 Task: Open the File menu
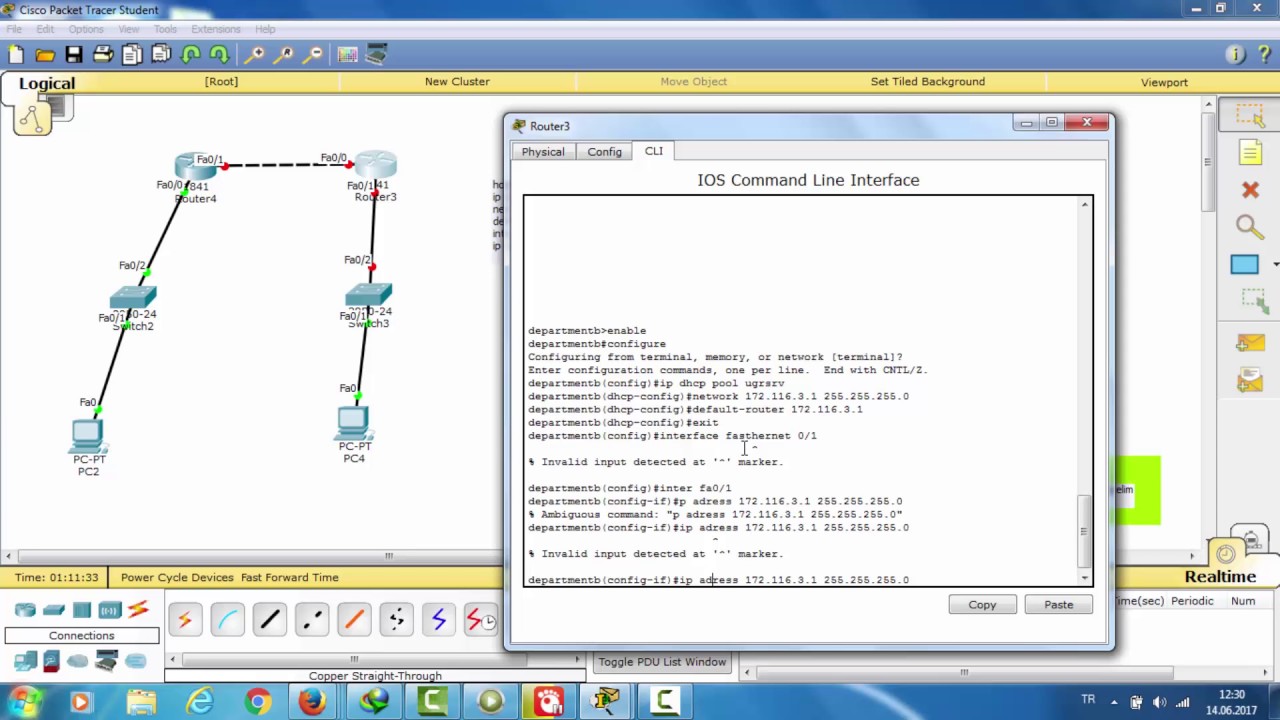(x=14, y=29)
